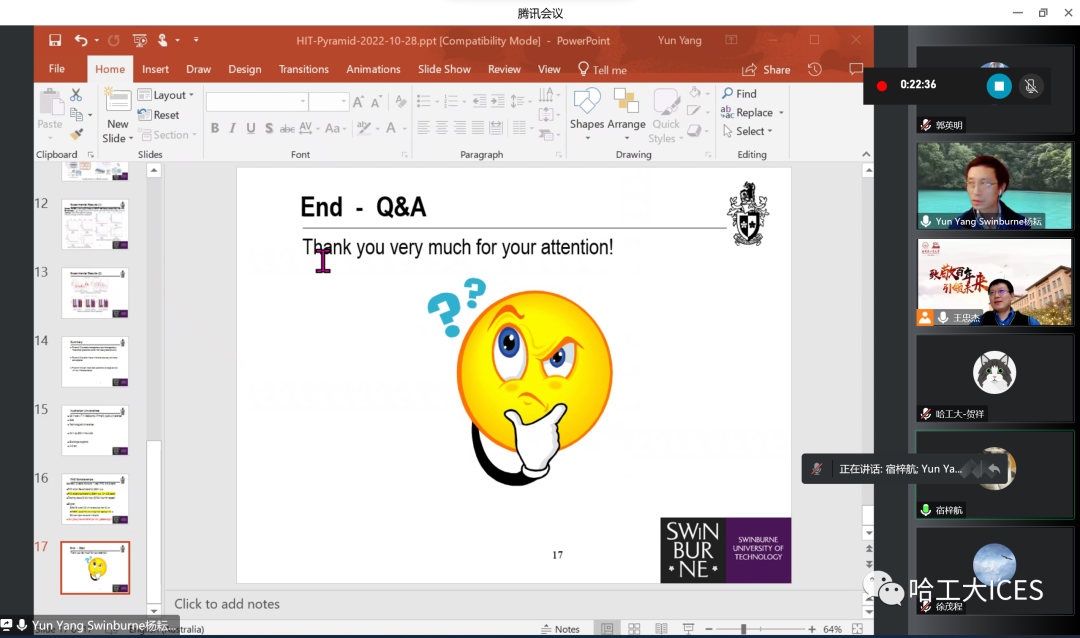Stop the meeting recording
Screen dimensions: 1080x638
[x=998, y=86]
